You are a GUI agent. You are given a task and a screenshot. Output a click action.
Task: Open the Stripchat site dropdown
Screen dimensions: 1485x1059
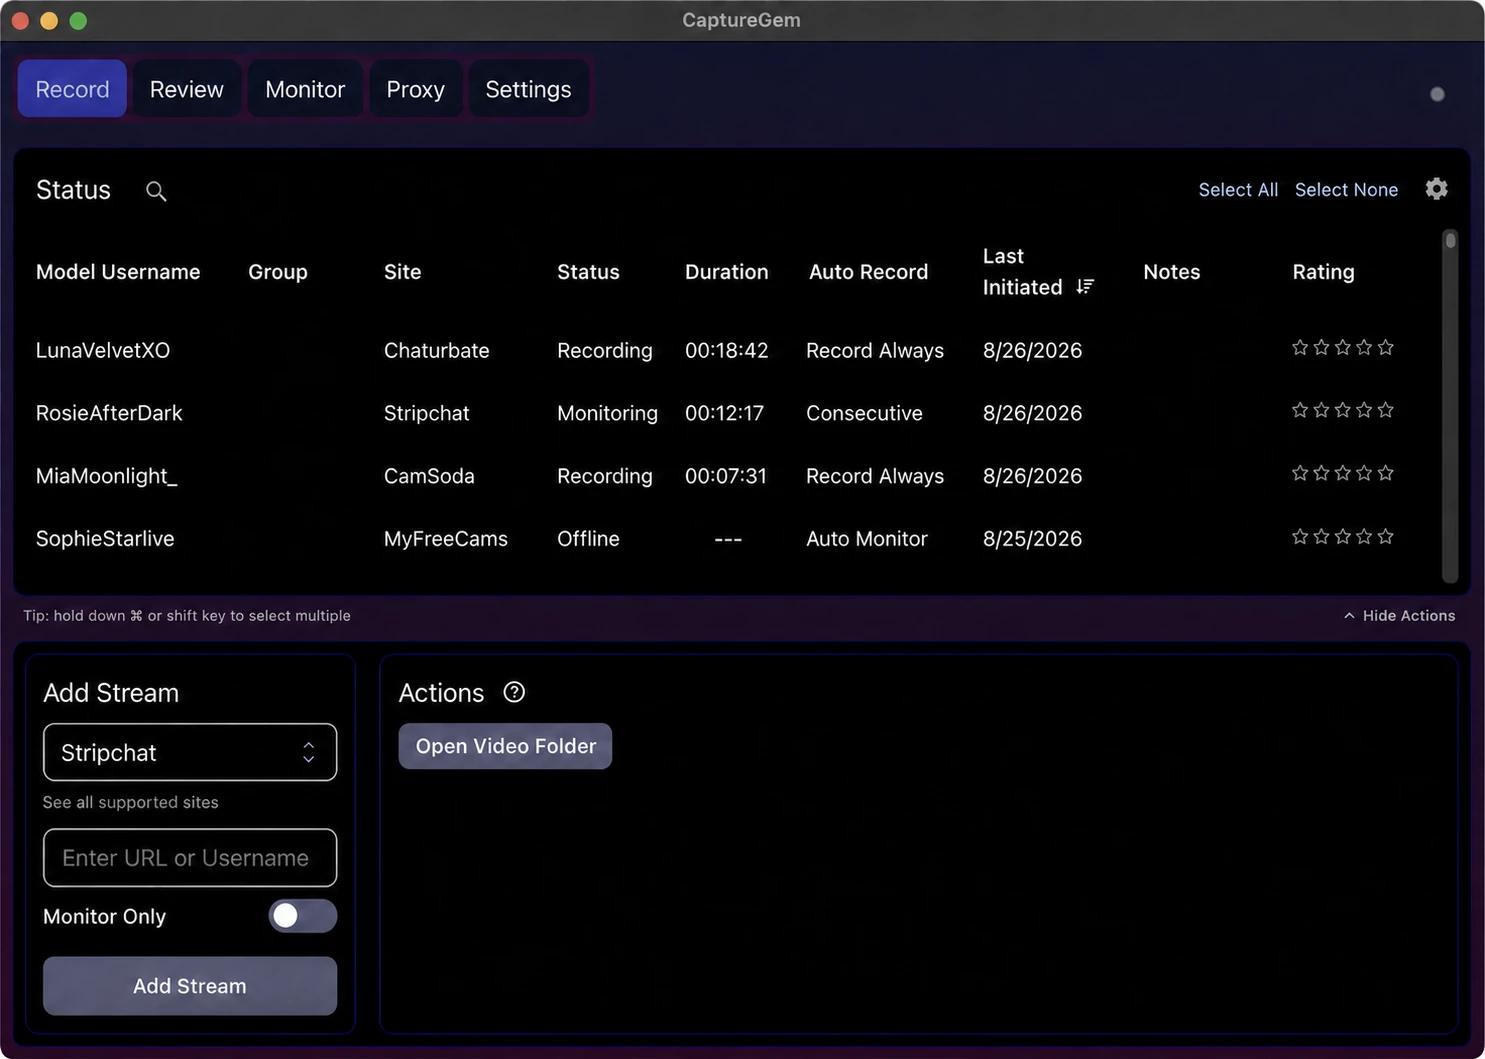[x=190, y=752]
